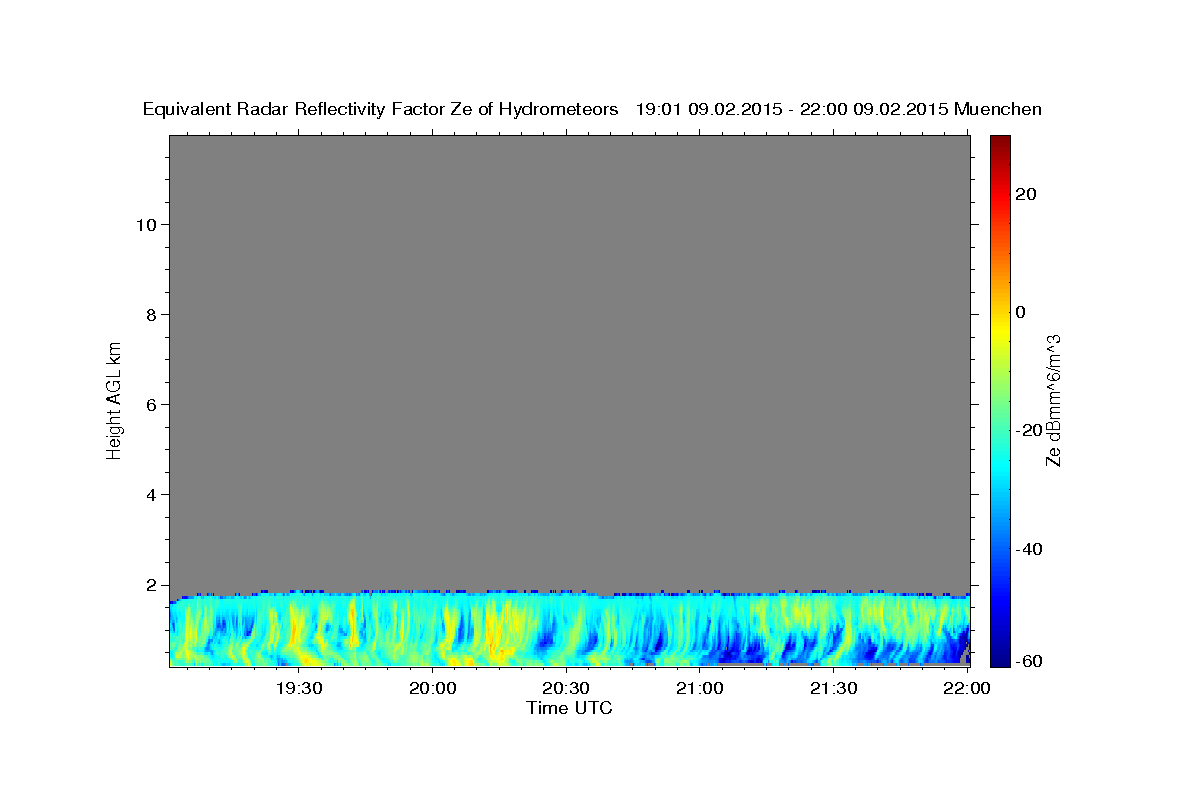This screenshot has height=800, width=1200.
Task: Click the 20:00 time tick label
Action: coord(433,688)
